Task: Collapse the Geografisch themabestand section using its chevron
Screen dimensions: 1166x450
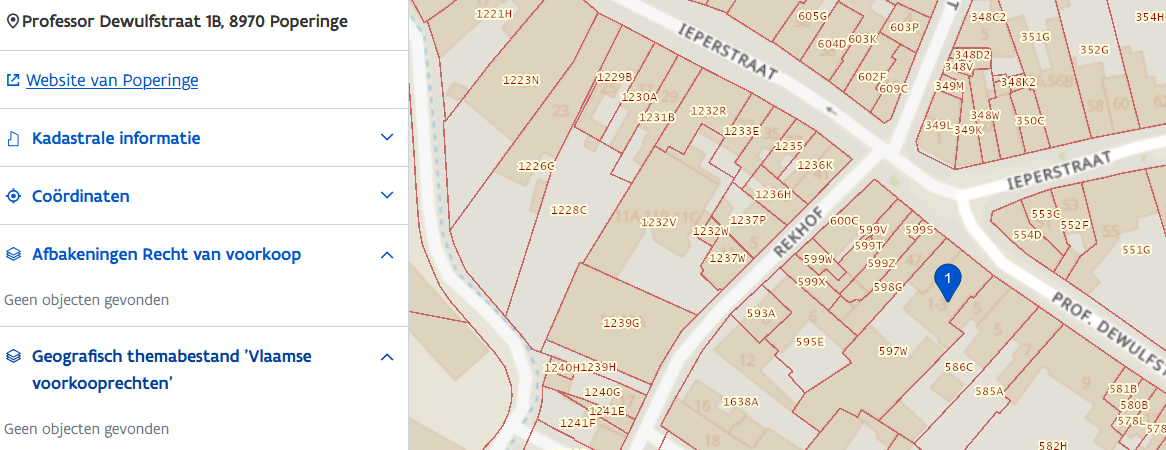Action: tap(387, 356)
